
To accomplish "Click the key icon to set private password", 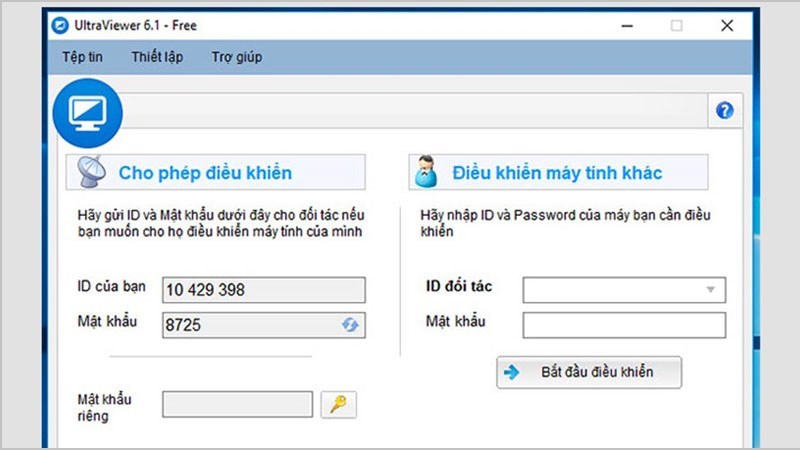I will (338, 404).
